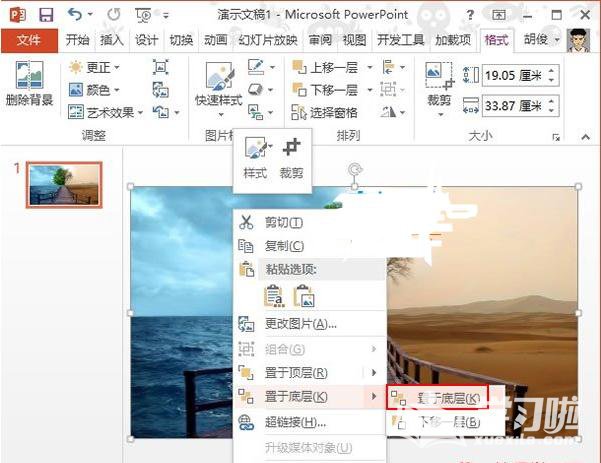Open the 颜色 color dropdown
601x463 pixels.
(x=93, y=89)
